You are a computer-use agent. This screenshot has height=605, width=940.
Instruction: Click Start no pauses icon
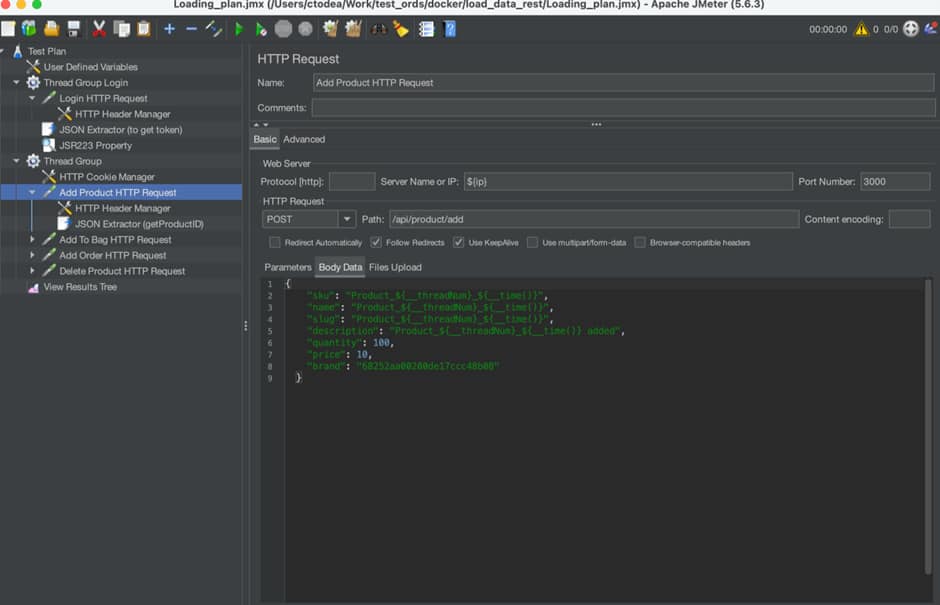coord(260,29)
